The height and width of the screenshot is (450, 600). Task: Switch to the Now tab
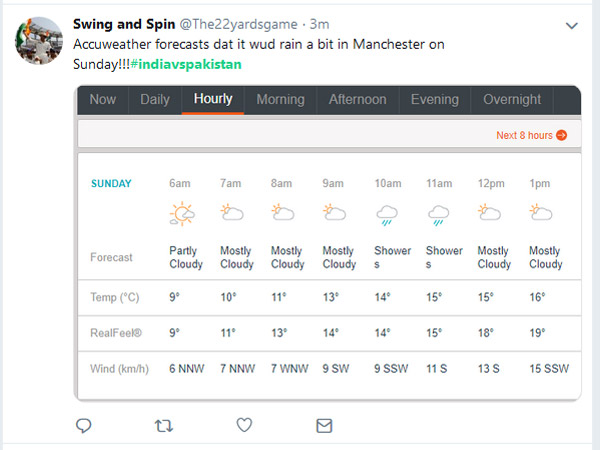102,100
